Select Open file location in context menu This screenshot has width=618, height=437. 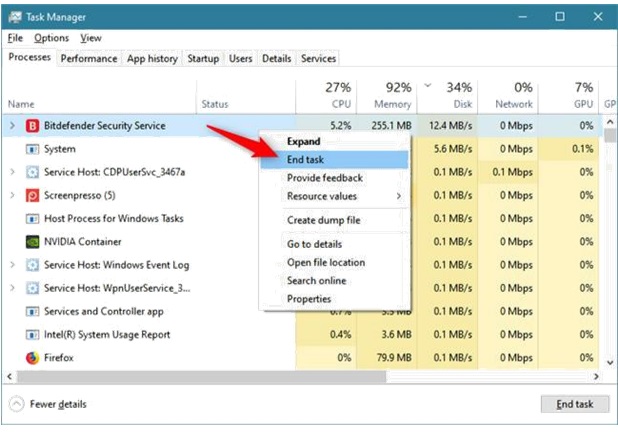click(325, 262)
